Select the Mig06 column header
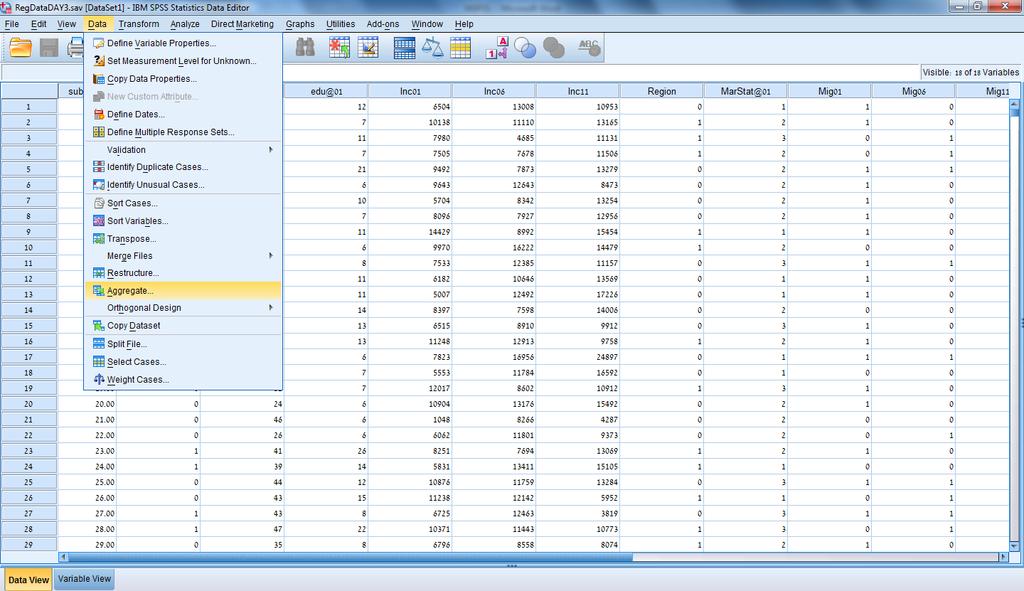This screenshot has height=591, width=1024. (x=914, y=91)
